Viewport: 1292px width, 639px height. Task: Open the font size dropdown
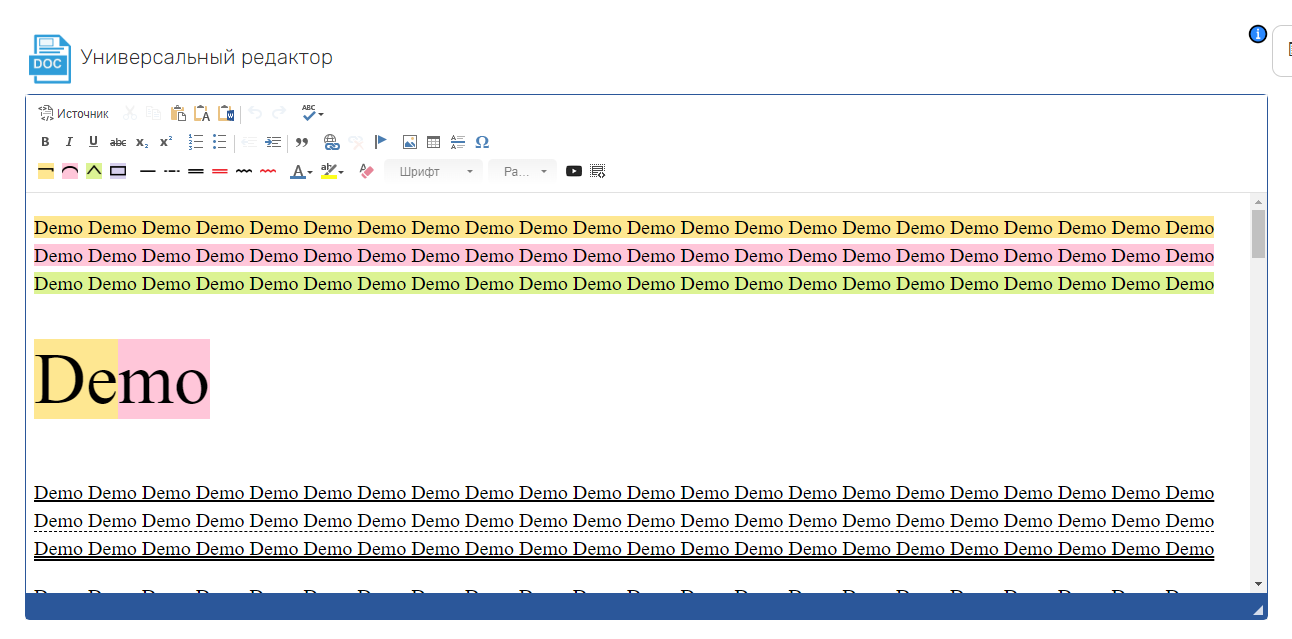(x=522, y=171)
